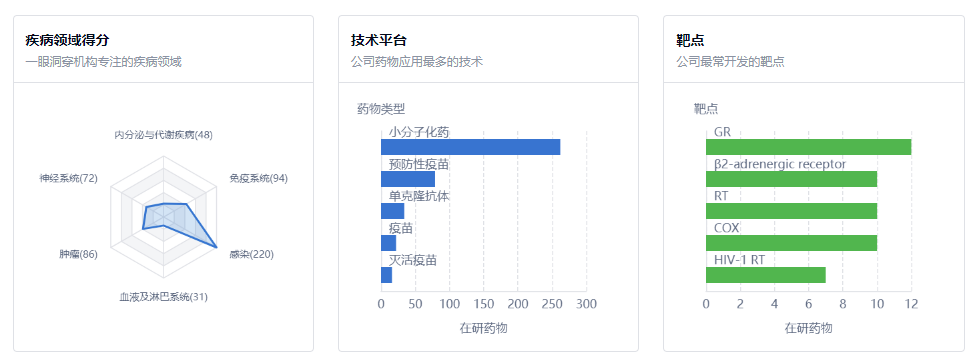Click the HIV-1 RT green bar
This screenshot has width=980, height=364.
(x=766, y=275)
